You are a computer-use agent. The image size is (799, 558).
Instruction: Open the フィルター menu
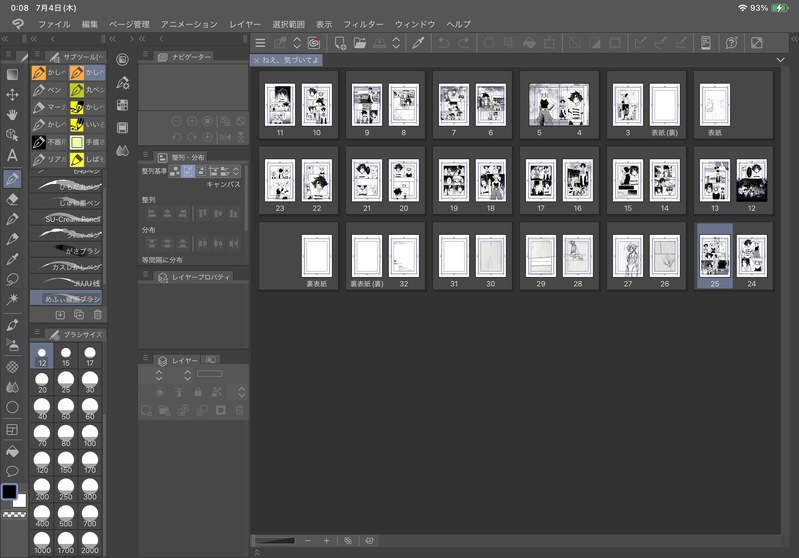(363, 24)
